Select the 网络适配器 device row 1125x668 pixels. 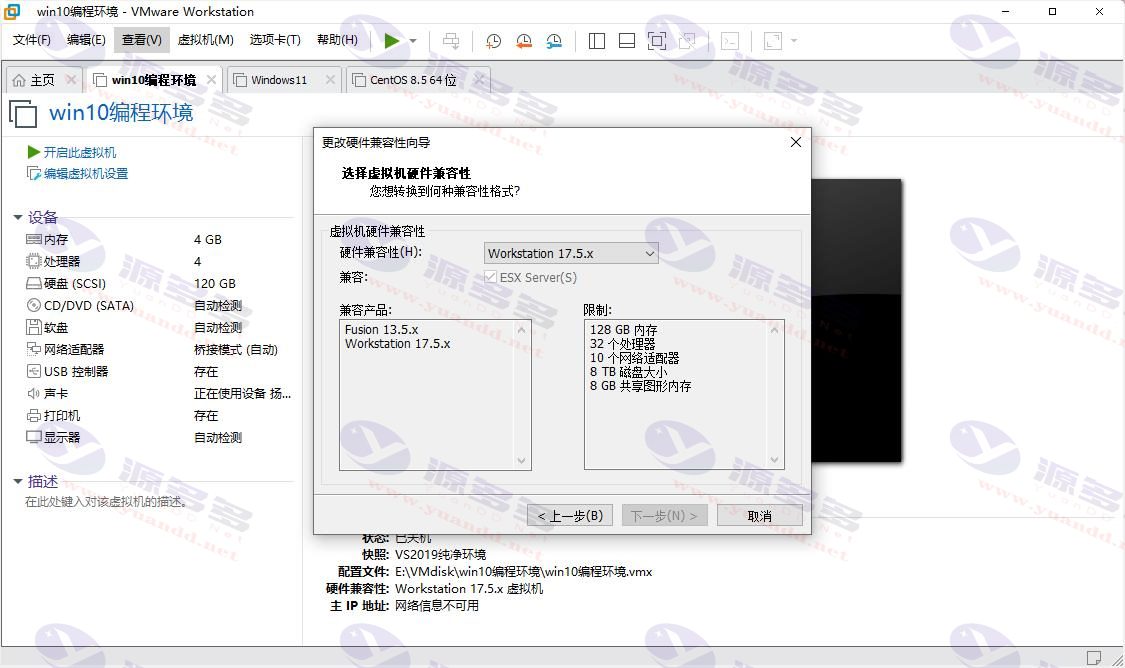159,349
